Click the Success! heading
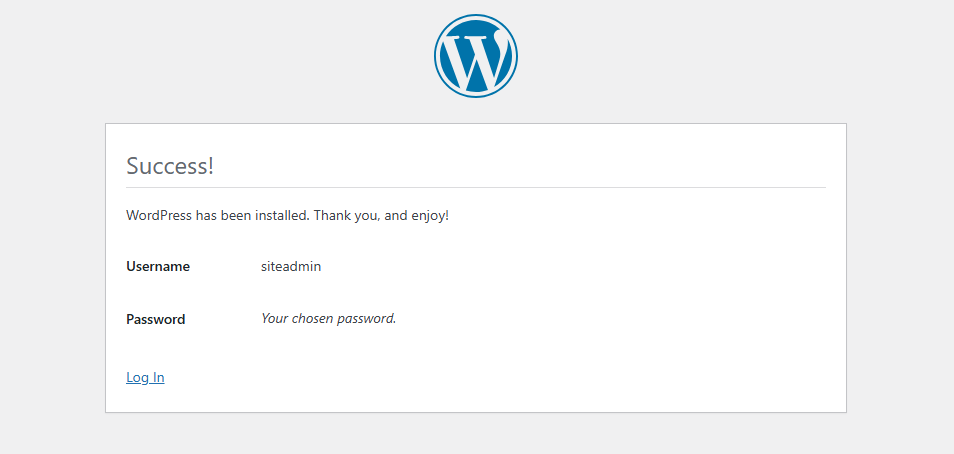Screen dimensions: 954x454 (x=170, y=166)
